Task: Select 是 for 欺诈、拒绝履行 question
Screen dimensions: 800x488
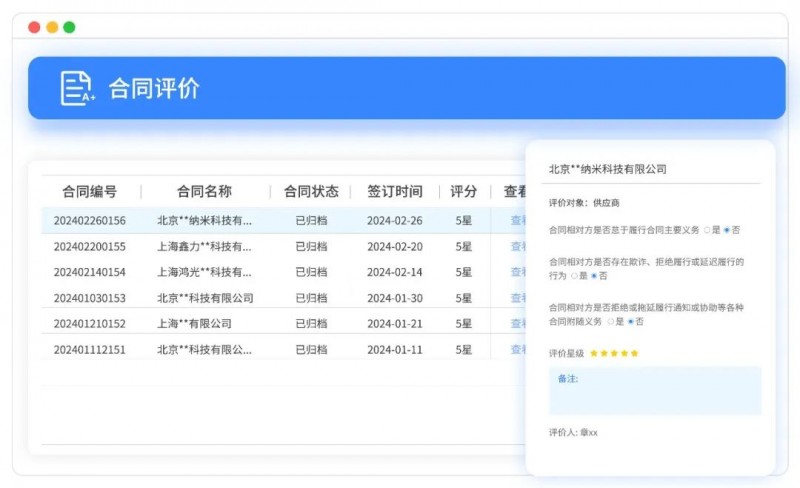Action: 573,276
